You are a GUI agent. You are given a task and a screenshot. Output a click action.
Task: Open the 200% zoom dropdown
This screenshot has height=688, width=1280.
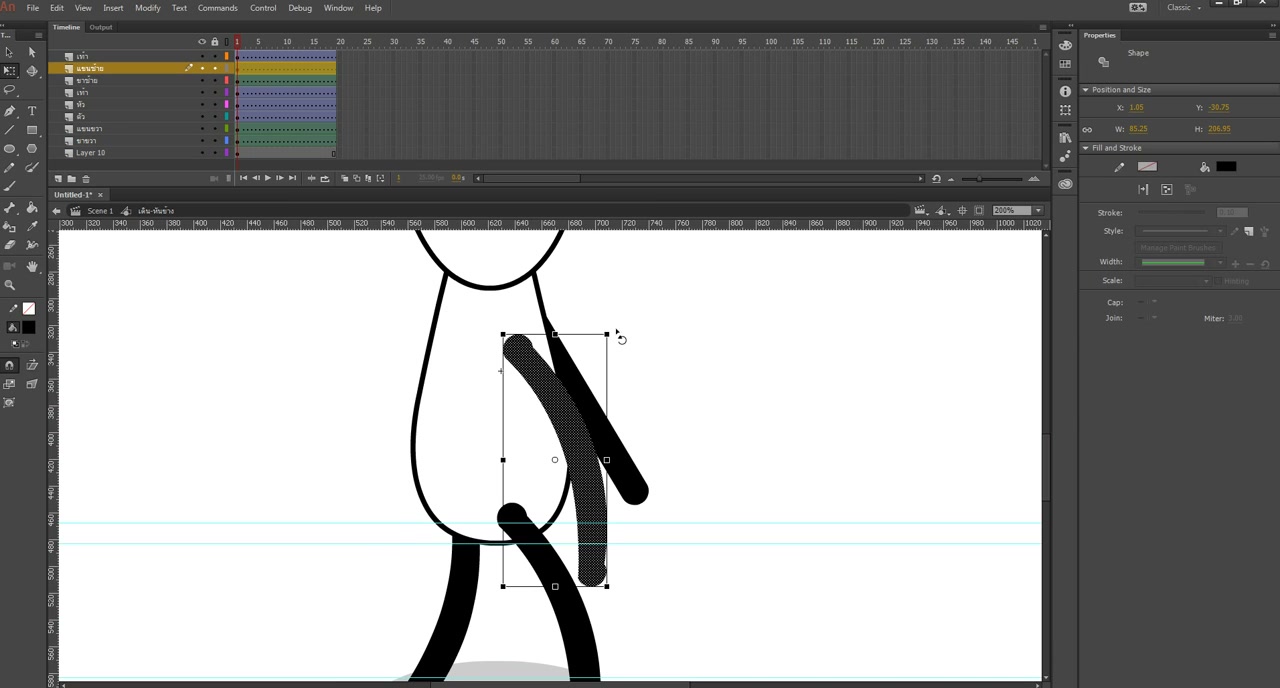point(1038,211)
